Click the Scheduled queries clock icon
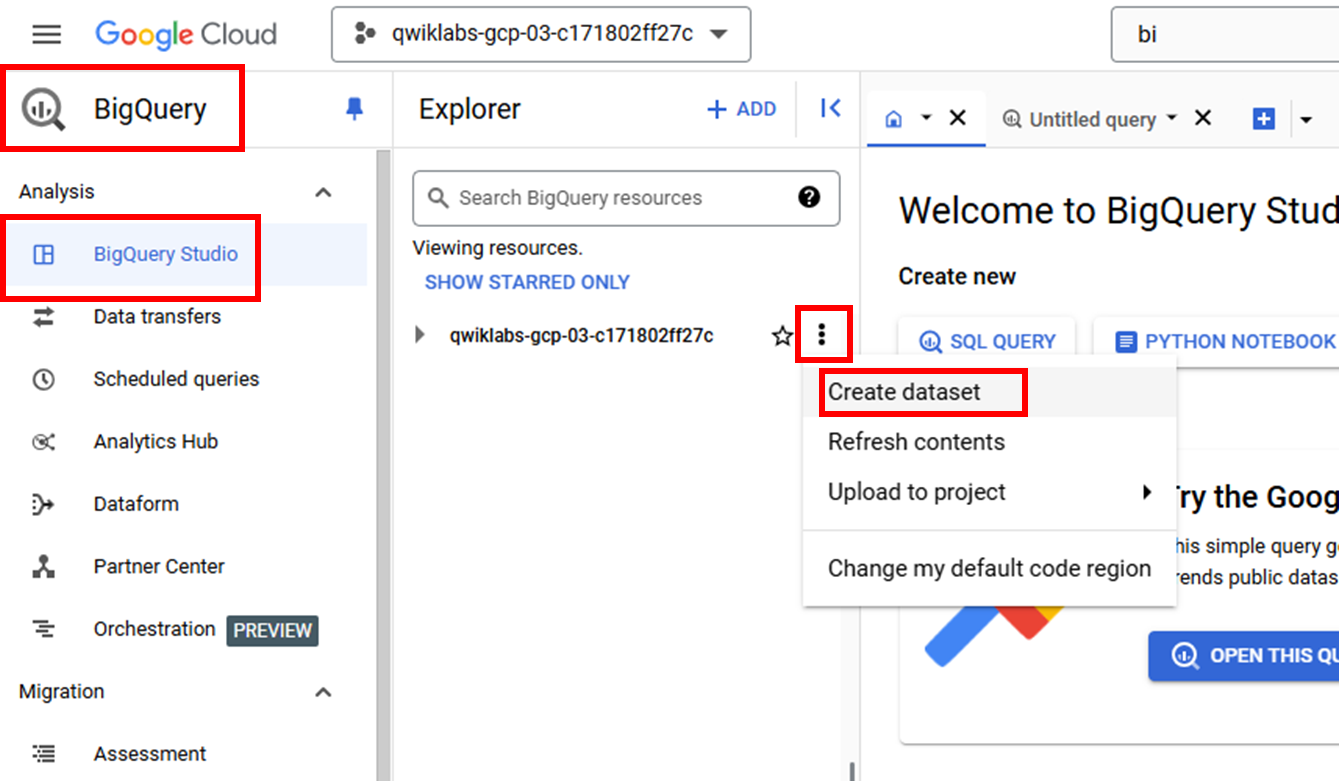This screenshot has width=1339, height=781. tap(43, 379)
